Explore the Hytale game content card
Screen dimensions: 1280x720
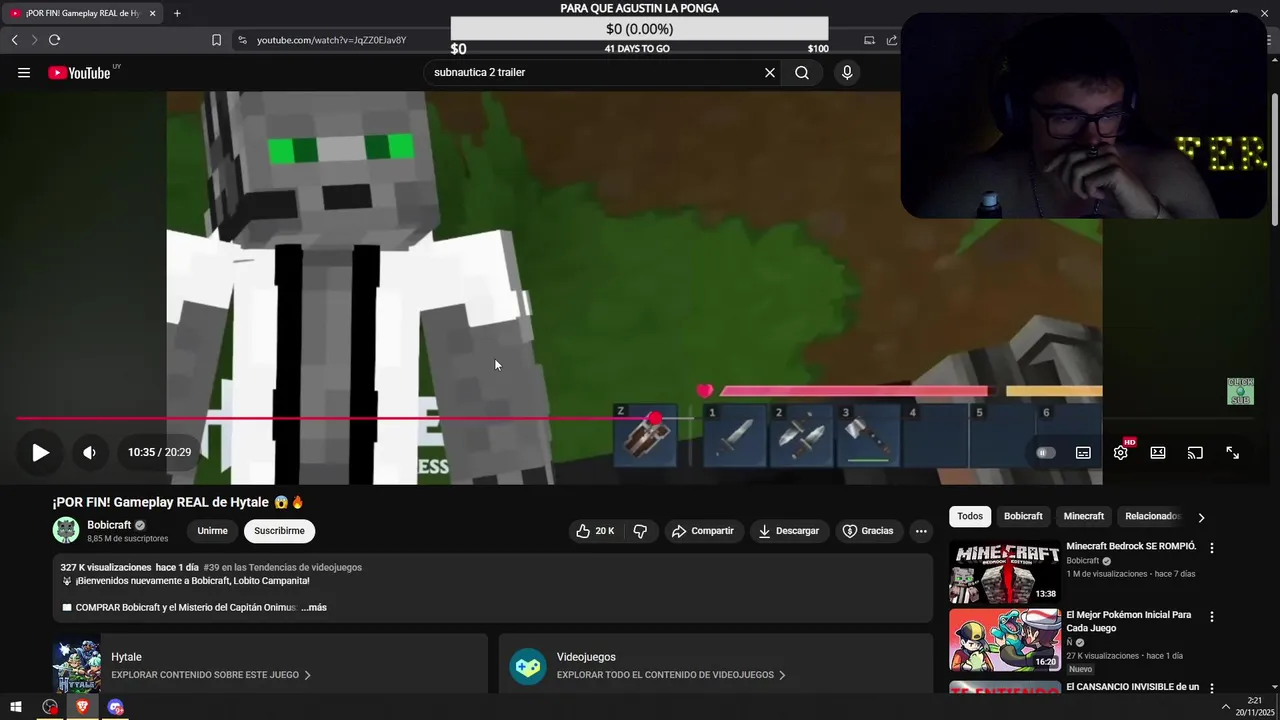(270, 664)
